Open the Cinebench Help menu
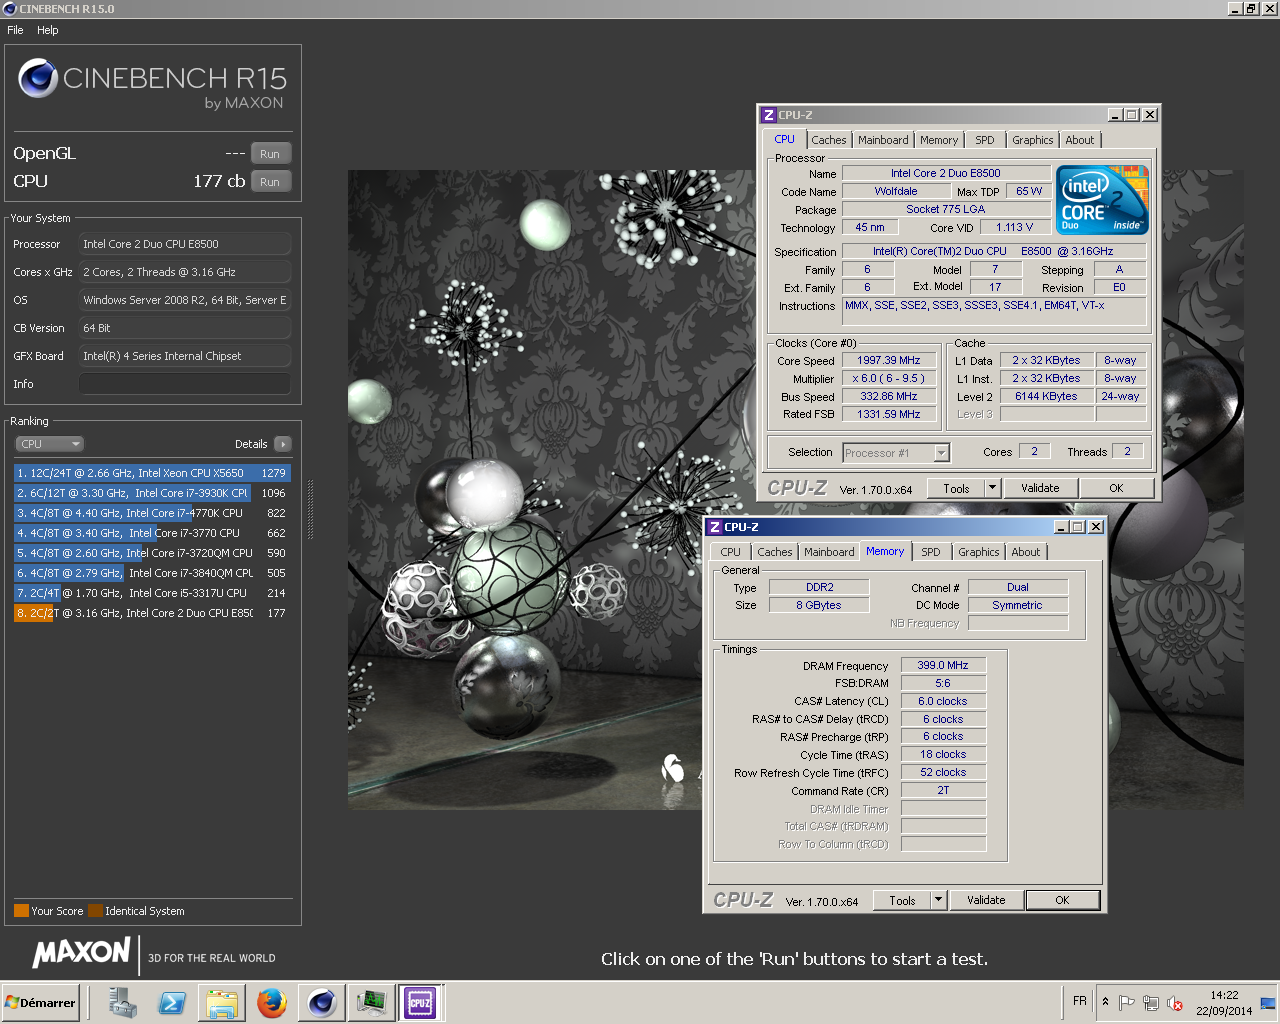 coord(48,30)
